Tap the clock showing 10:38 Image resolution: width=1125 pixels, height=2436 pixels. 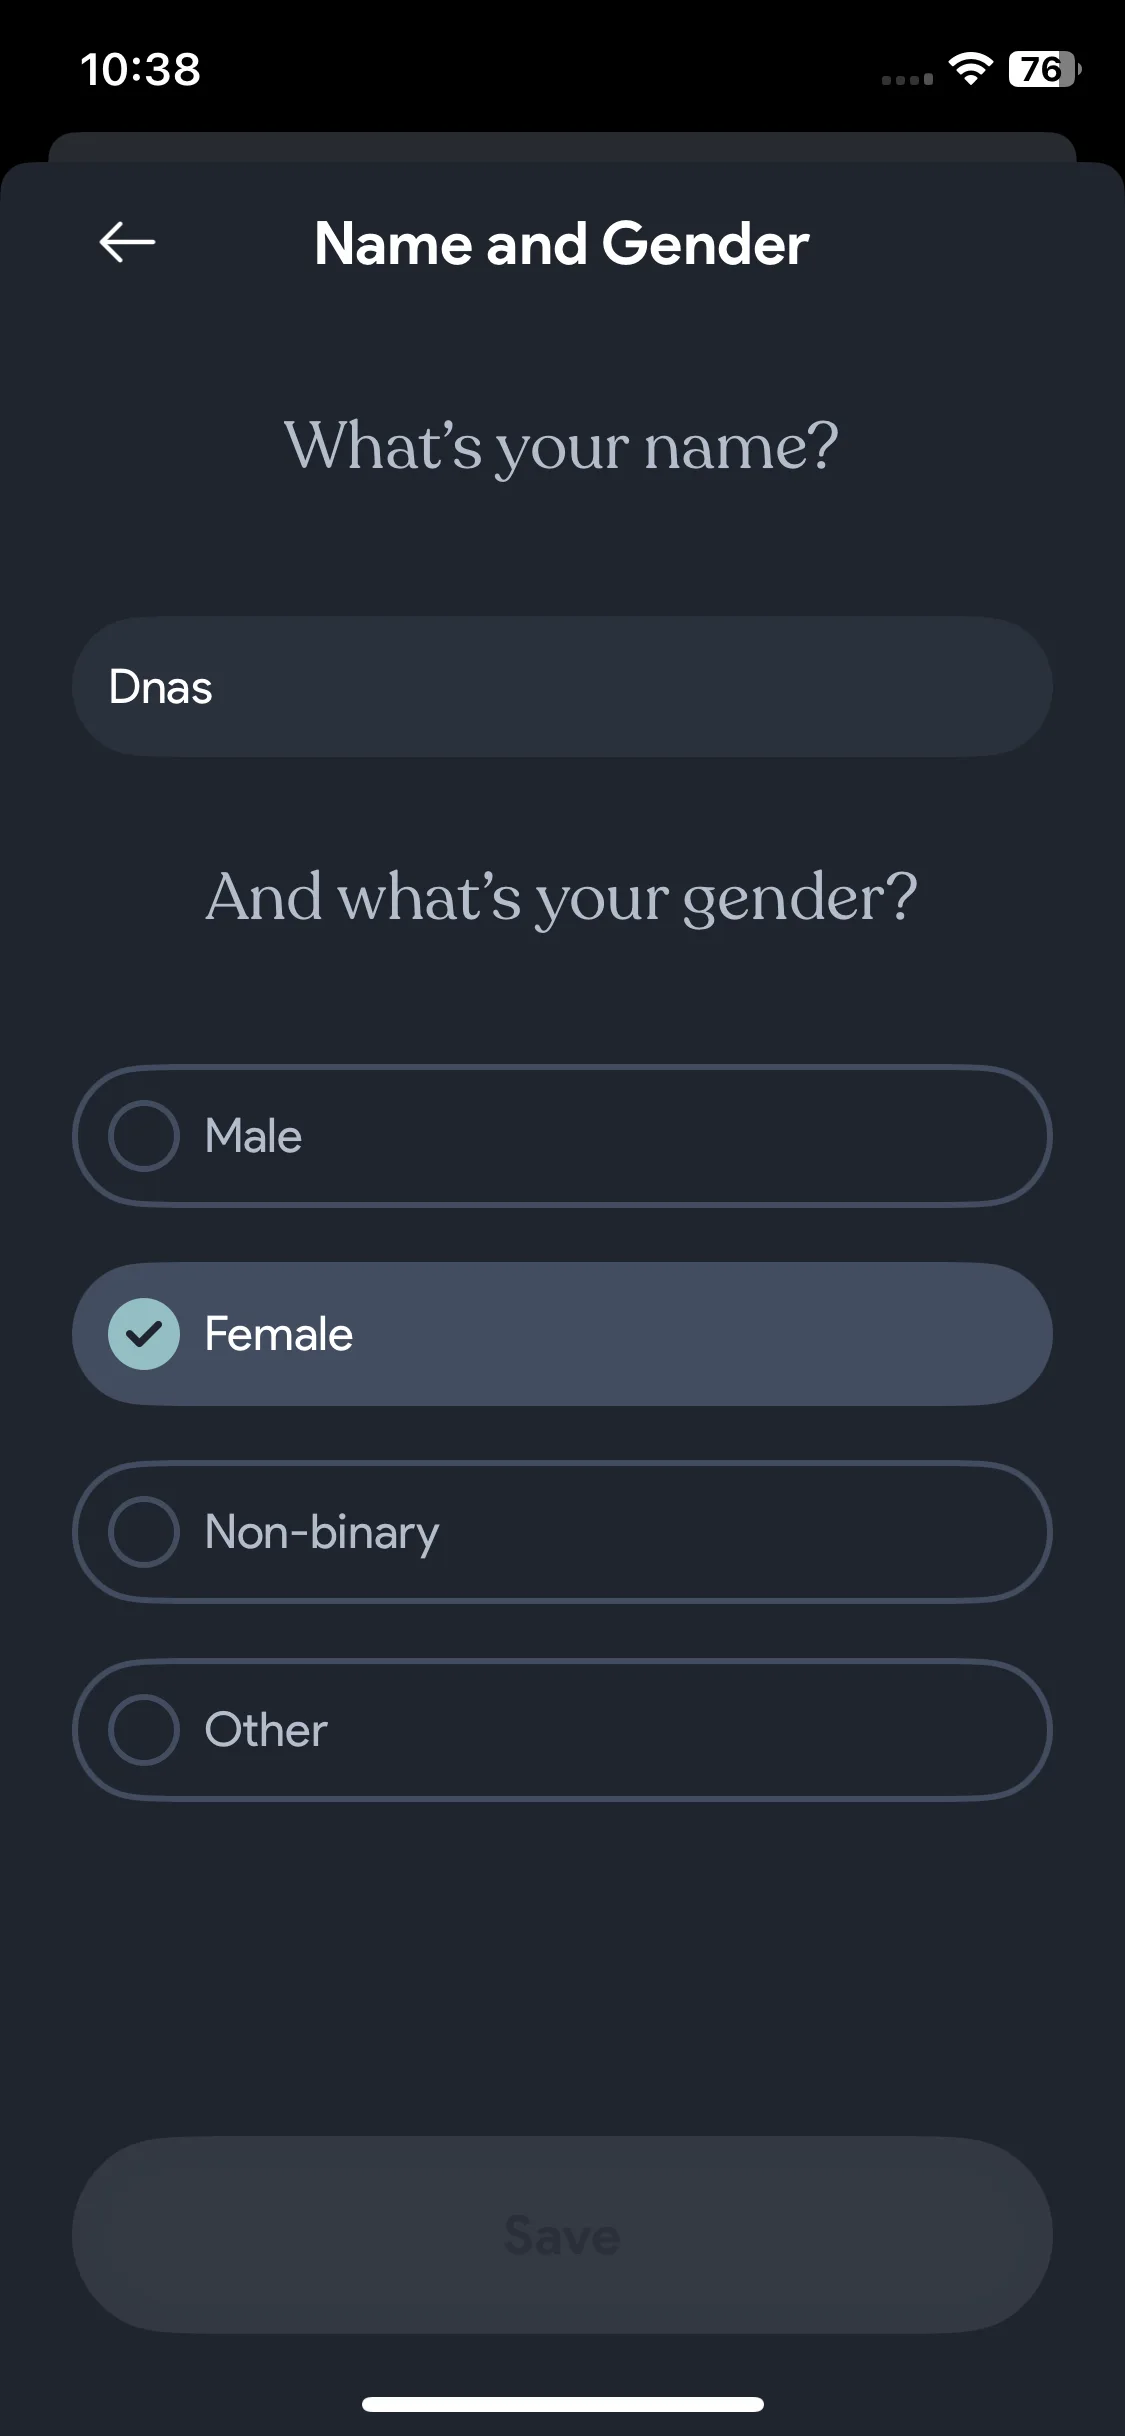[140, 70]
